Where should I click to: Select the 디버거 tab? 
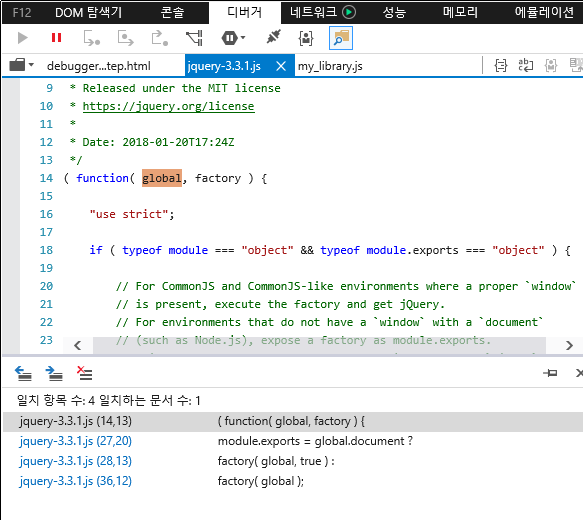(244, 13)
